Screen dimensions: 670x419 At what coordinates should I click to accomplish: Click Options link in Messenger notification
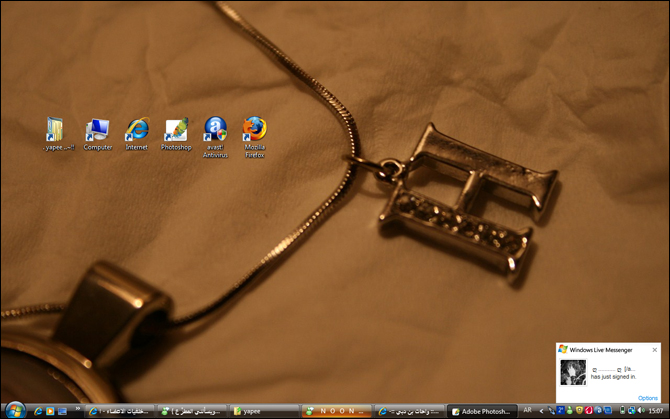tap(648, 398)
